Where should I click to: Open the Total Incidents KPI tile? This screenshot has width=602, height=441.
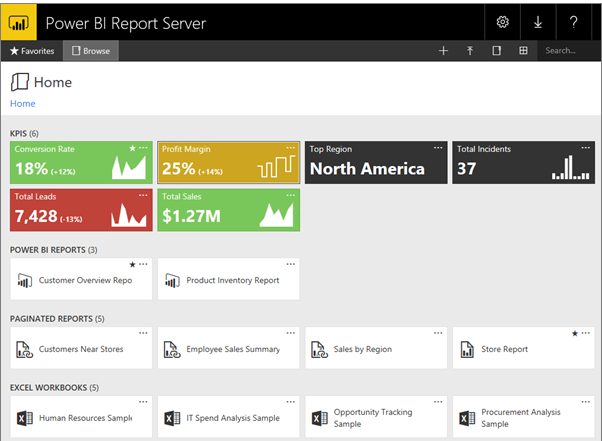click(524, 162)
